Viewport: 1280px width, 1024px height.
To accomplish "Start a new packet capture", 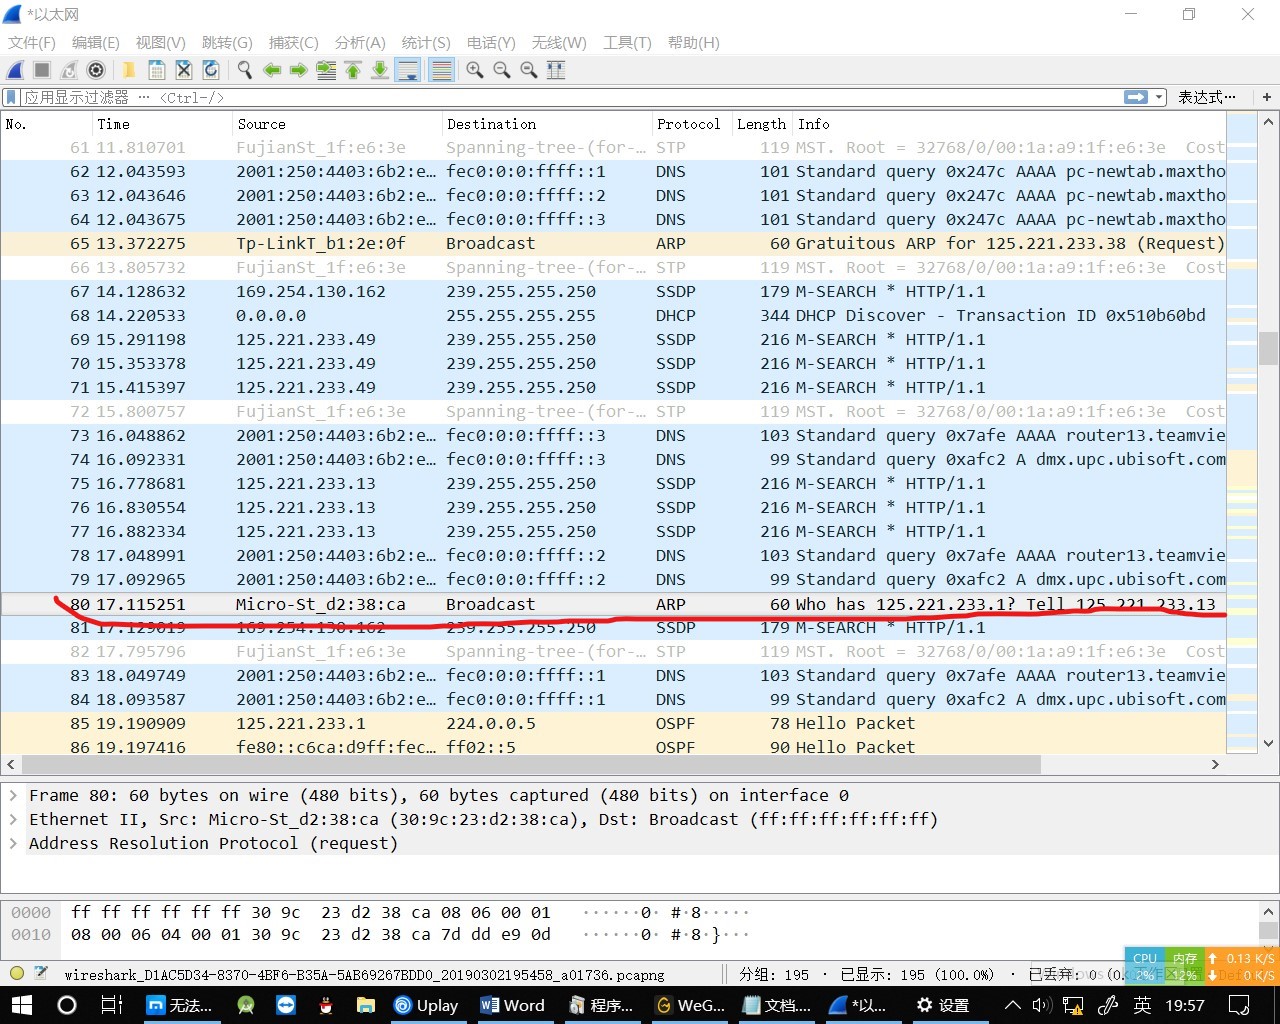I will point(14,69).
